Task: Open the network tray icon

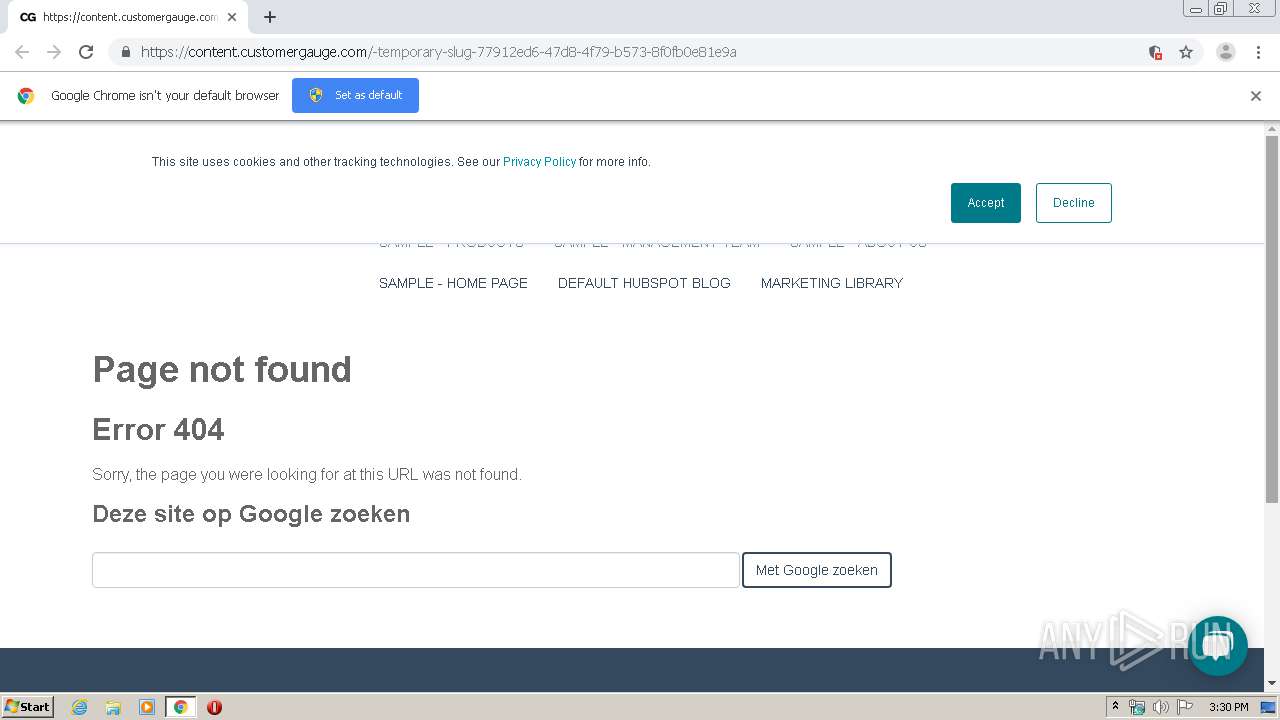Action: click(1137, 707)
